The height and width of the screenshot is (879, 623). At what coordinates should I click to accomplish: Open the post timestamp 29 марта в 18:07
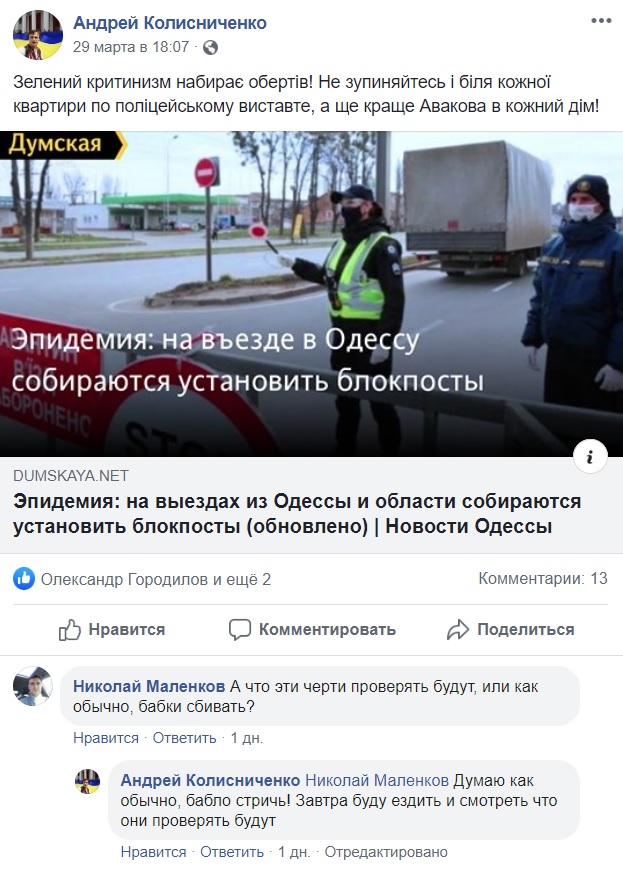point(131,47)
